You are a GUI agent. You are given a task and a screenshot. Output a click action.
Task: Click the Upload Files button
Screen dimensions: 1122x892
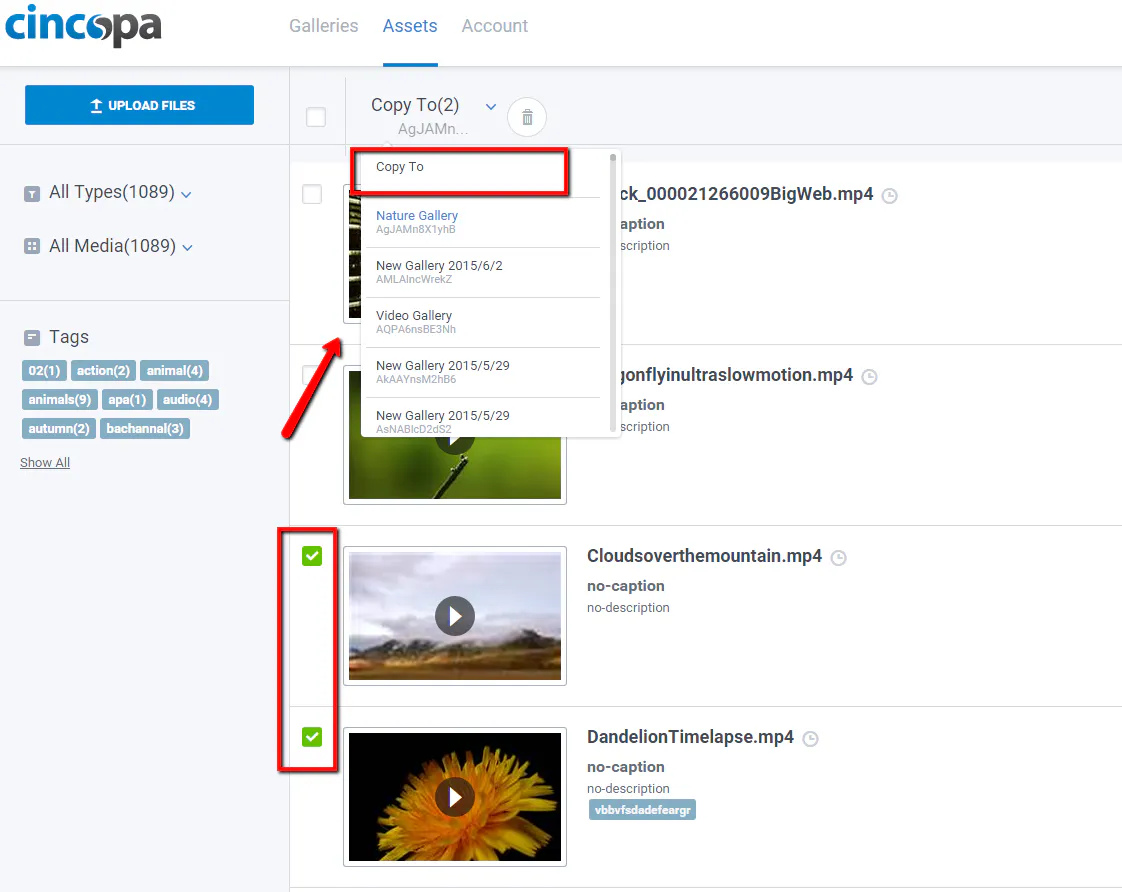pos(140,105)
